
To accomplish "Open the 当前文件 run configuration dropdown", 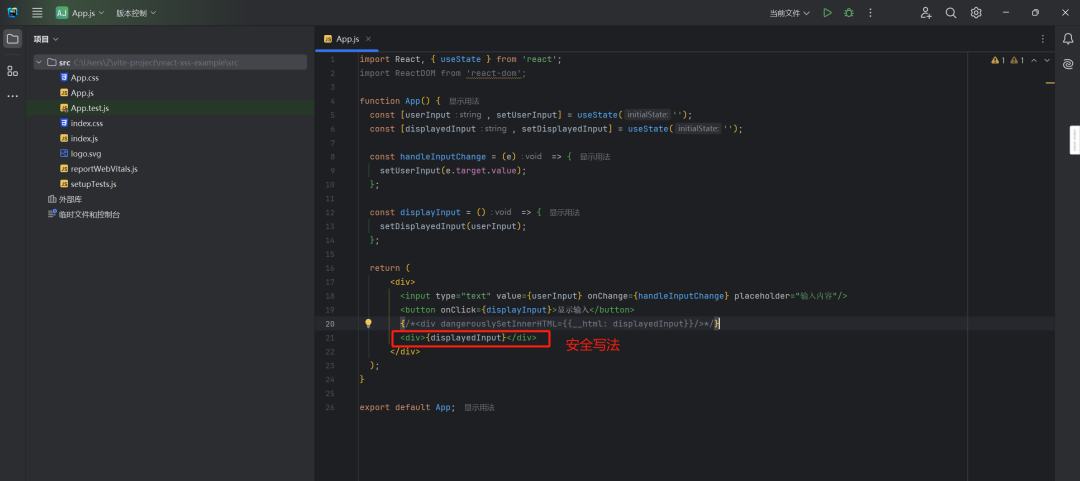I will click(789, 12).
